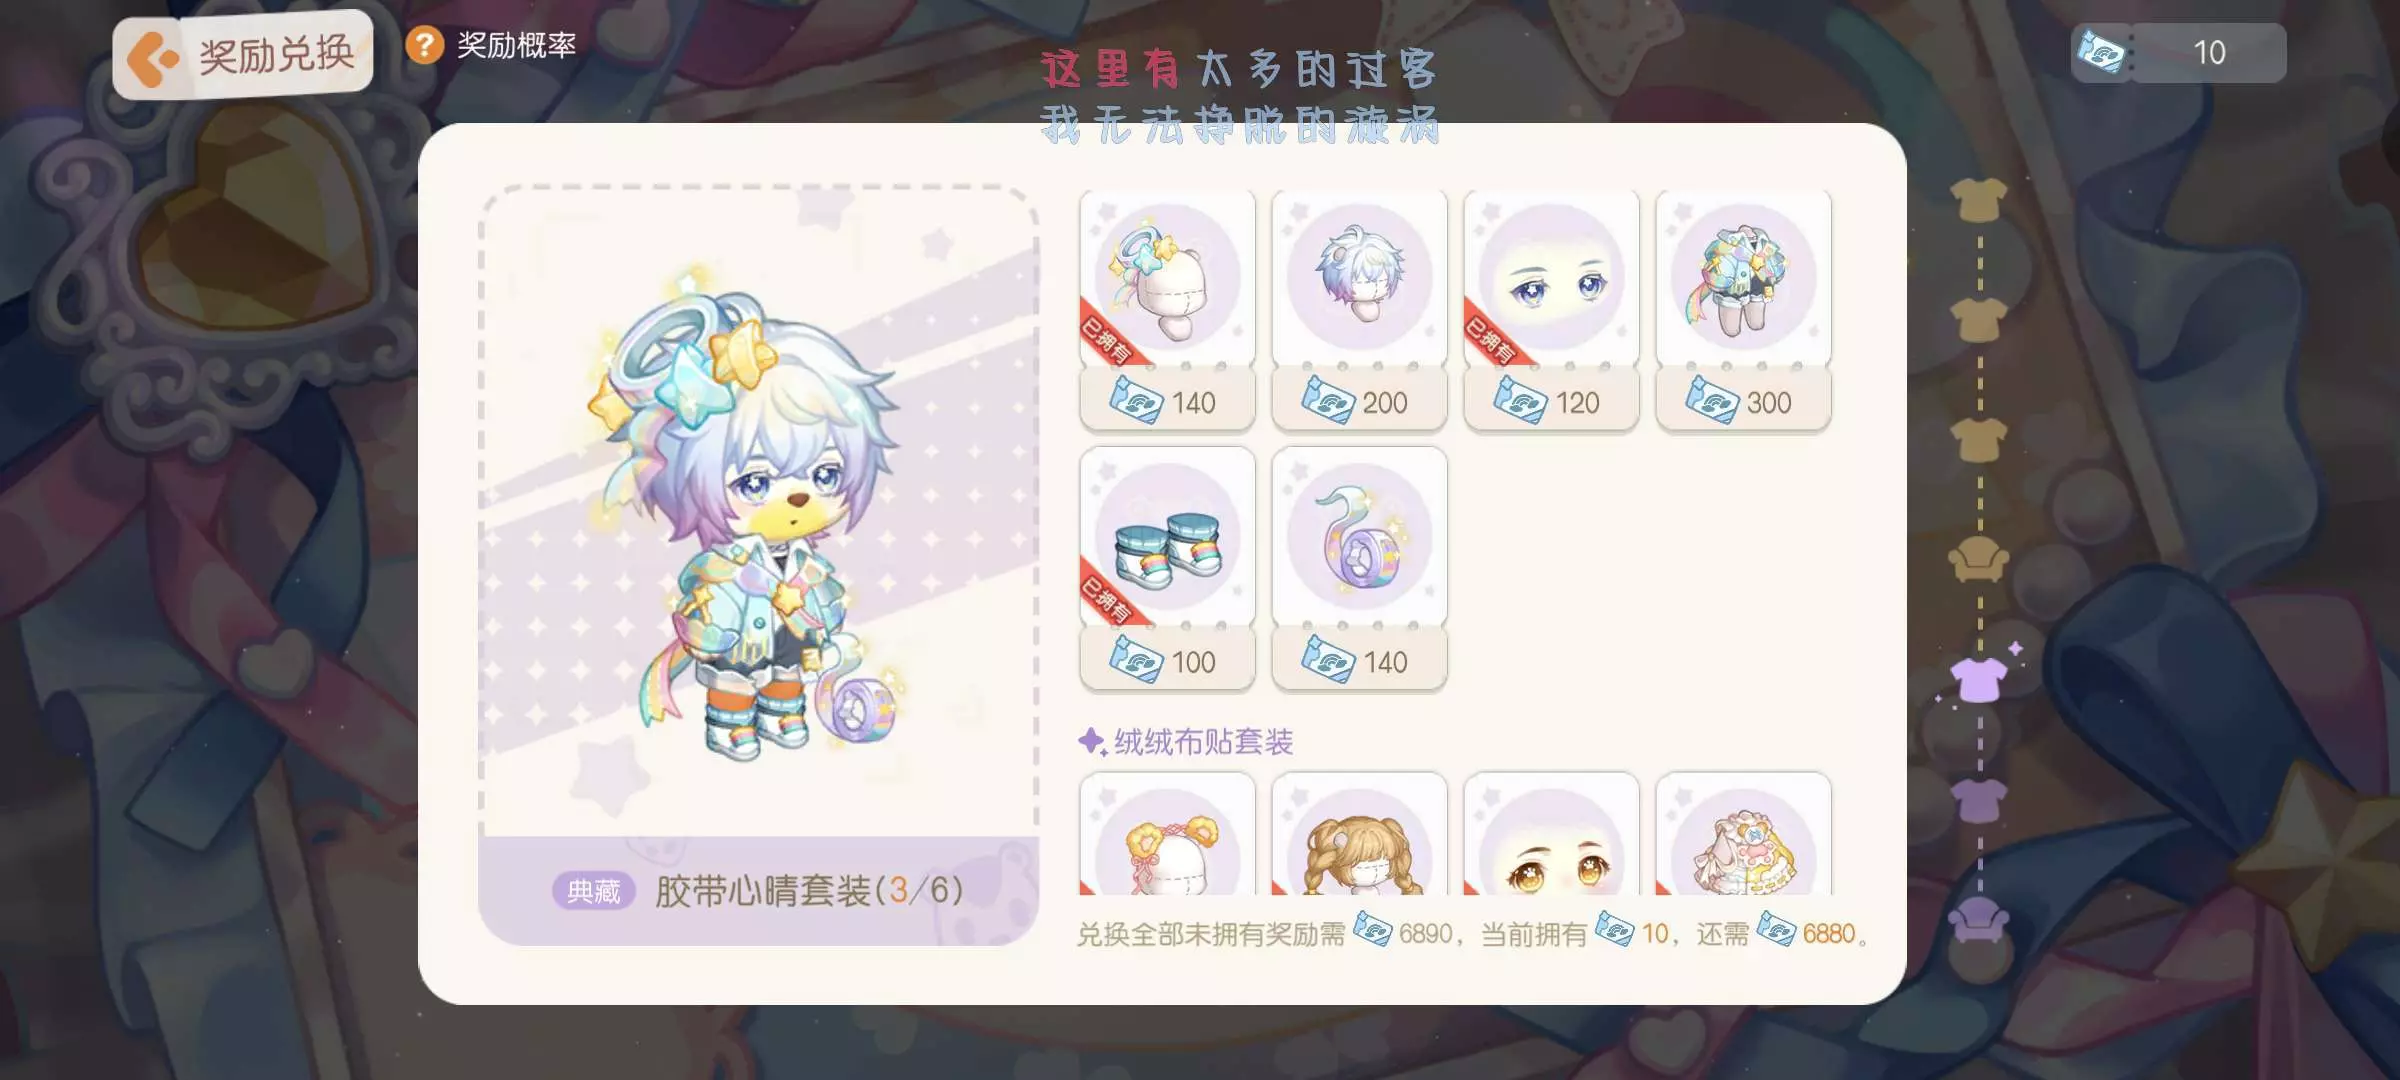Select the silver hair item costing 200
2400x1080 pixels.
pyautogui.click(x=1359, y=310)
